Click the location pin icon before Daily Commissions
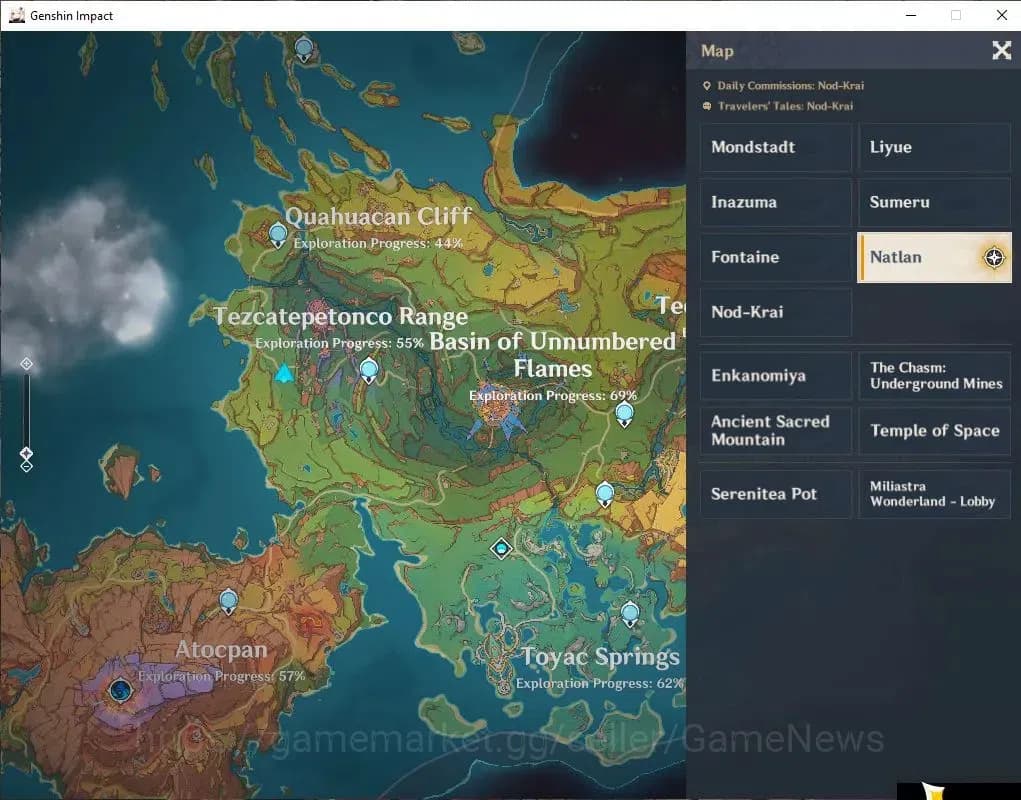 pyautogui.click(x=706, y=85)
